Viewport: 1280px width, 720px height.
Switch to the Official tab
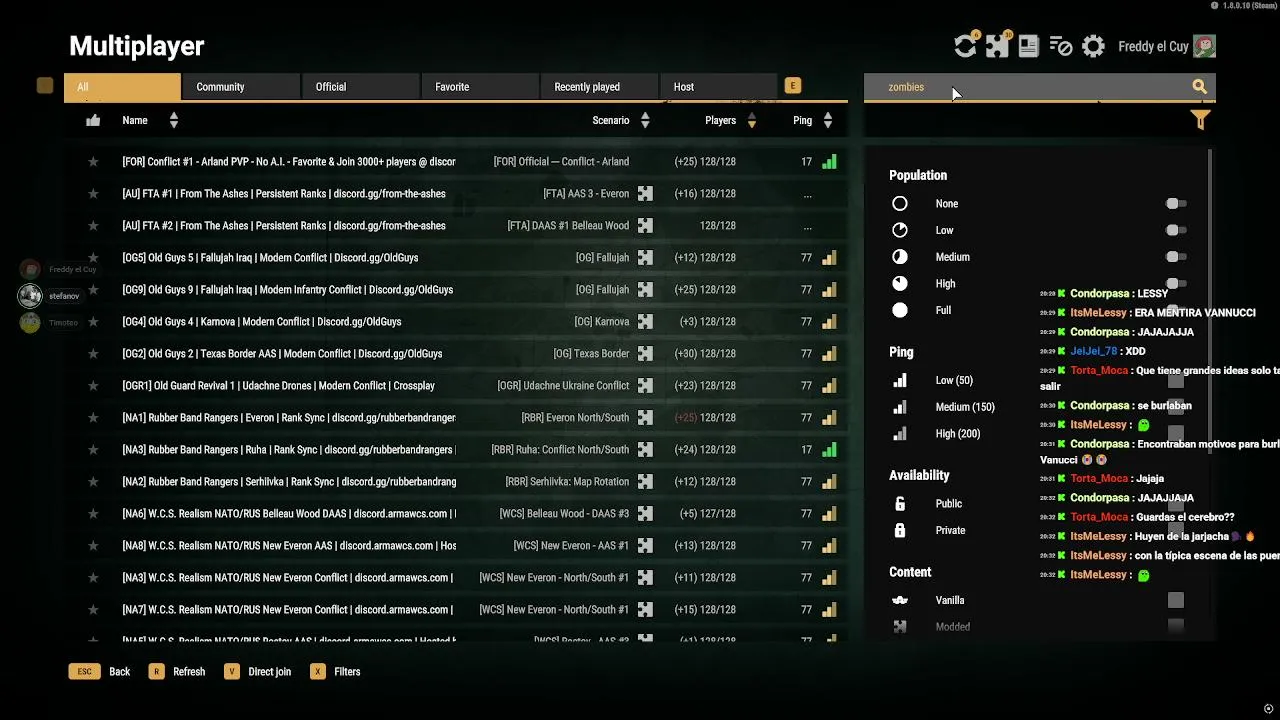(361, 87)
